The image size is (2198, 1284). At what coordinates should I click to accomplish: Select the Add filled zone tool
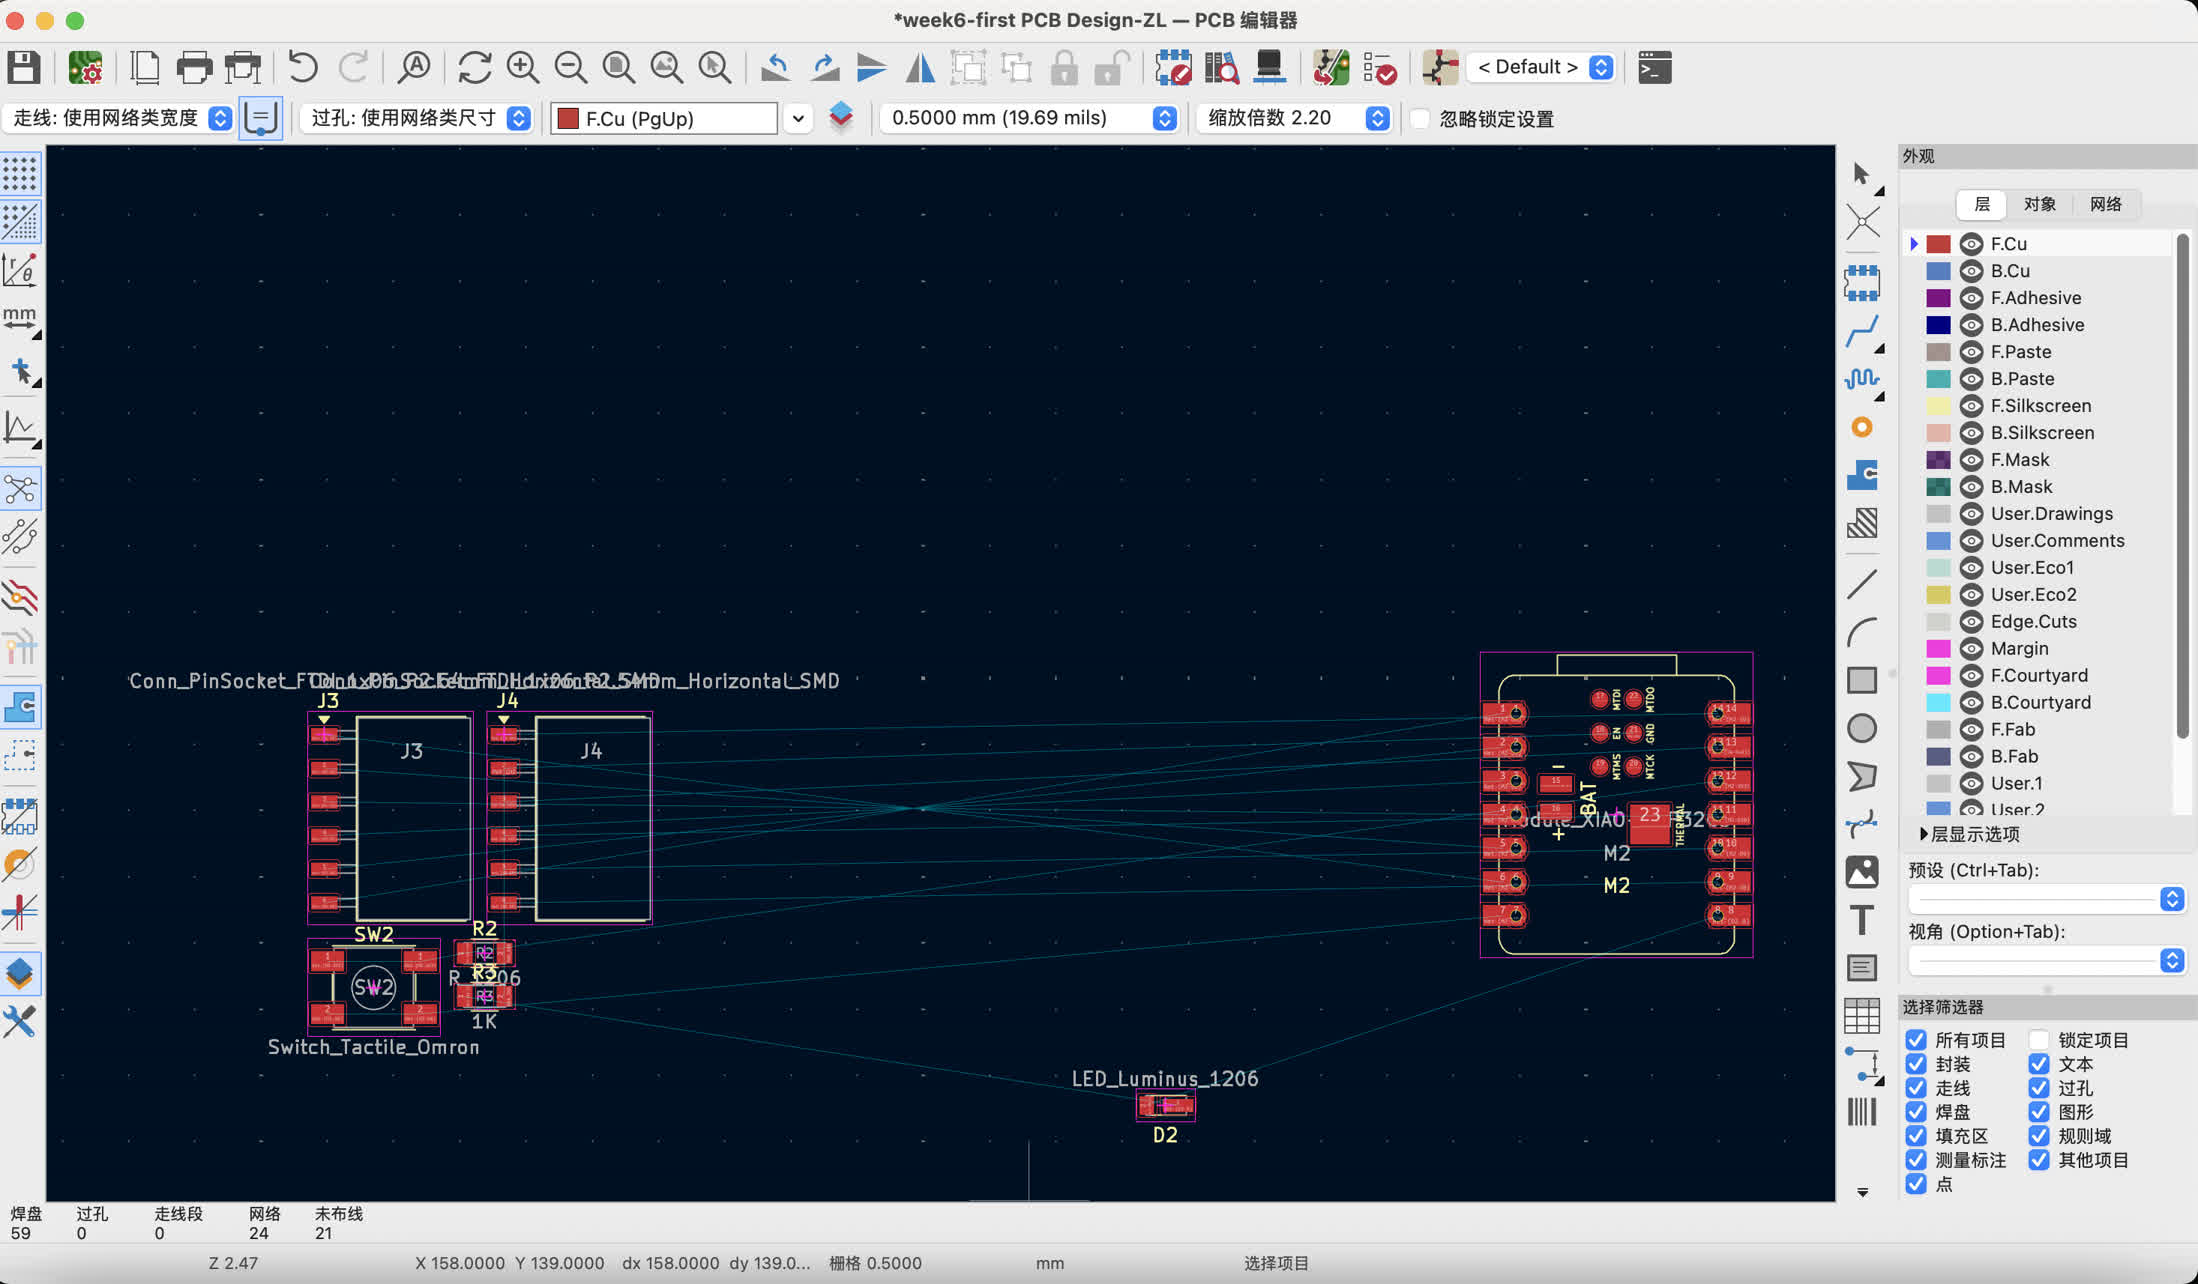[1862, 475]
